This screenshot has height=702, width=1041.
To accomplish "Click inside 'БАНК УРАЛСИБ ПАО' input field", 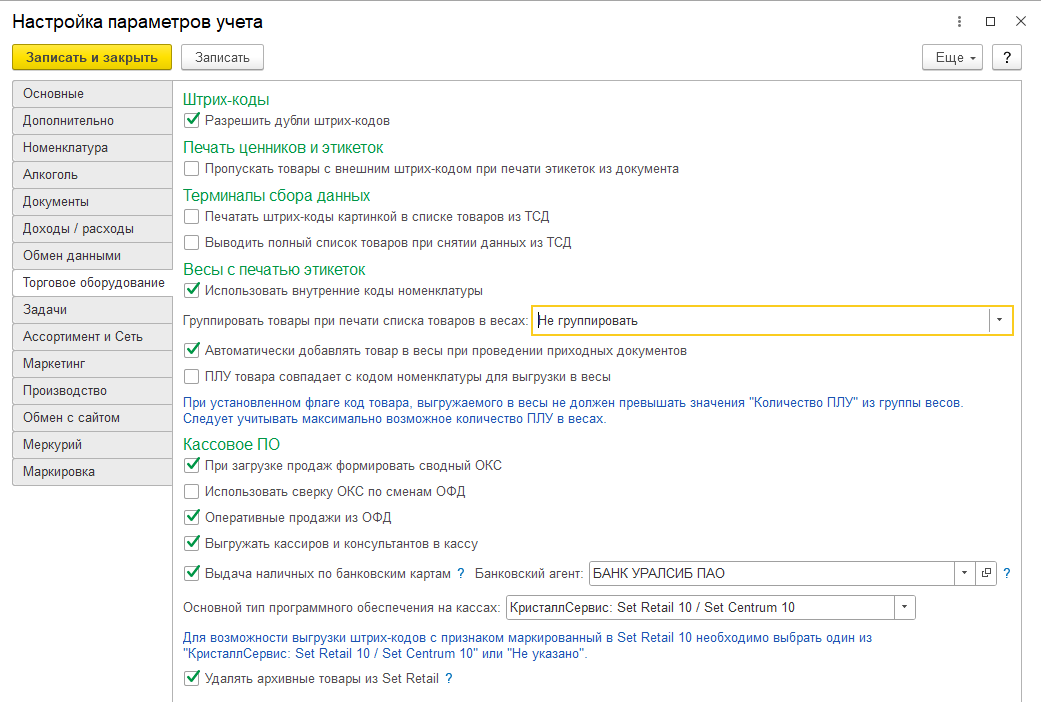I will click(x=770, y=573).
